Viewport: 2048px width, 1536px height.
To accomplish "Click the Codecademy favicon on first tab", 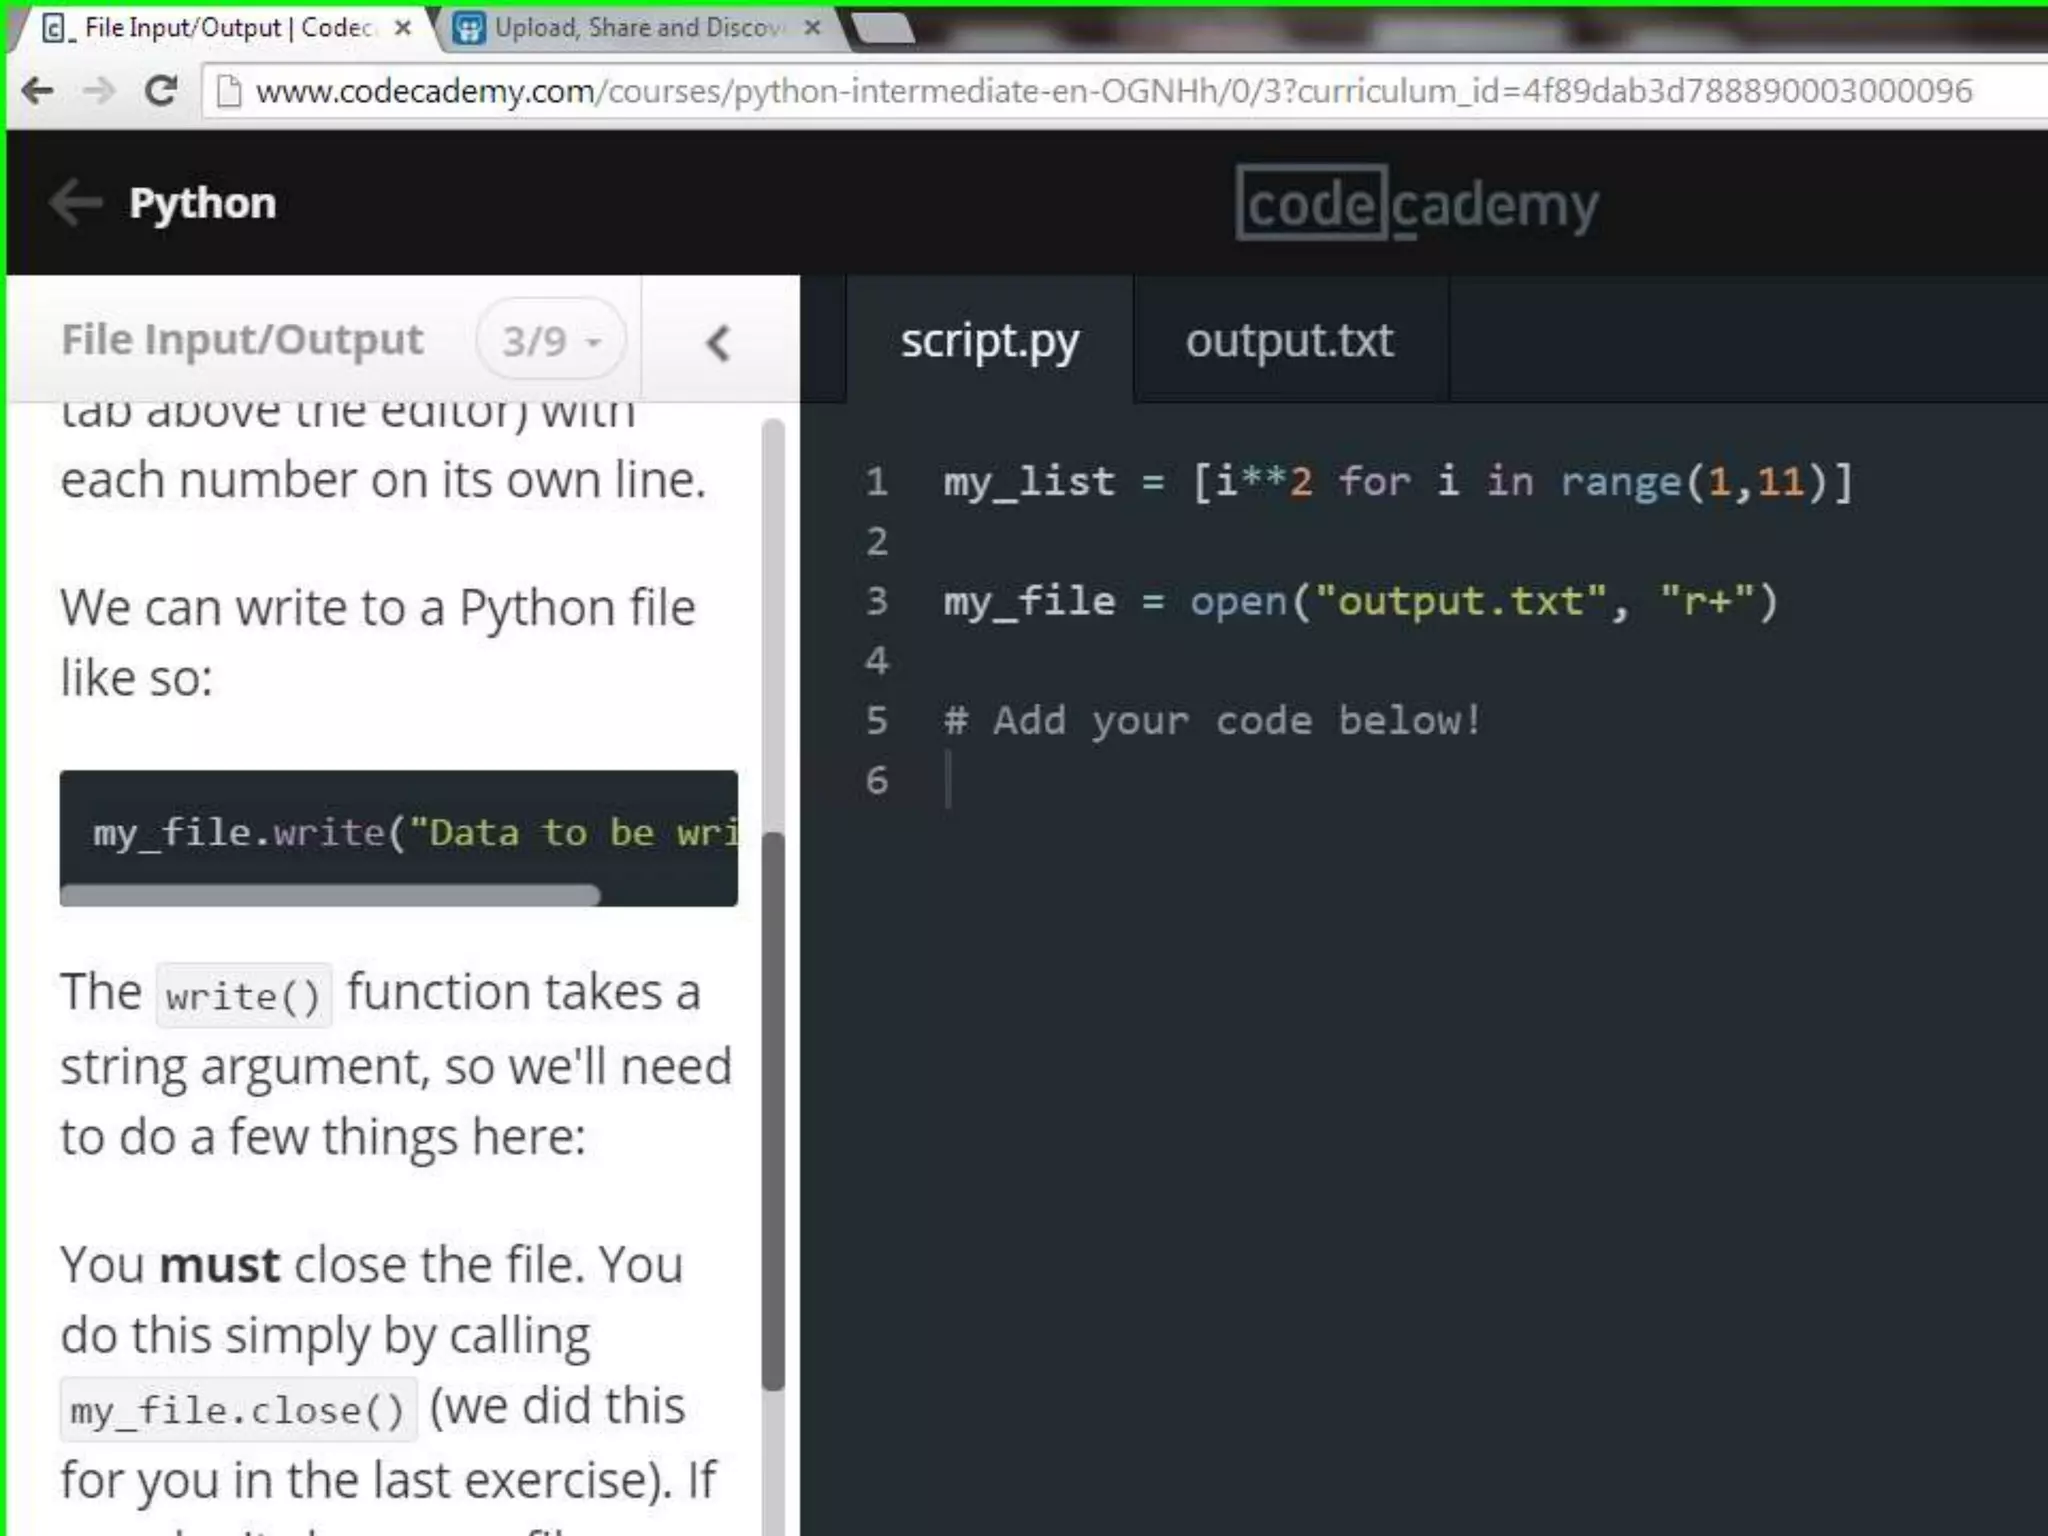I will pyautogui.click(x=56, y=28).
